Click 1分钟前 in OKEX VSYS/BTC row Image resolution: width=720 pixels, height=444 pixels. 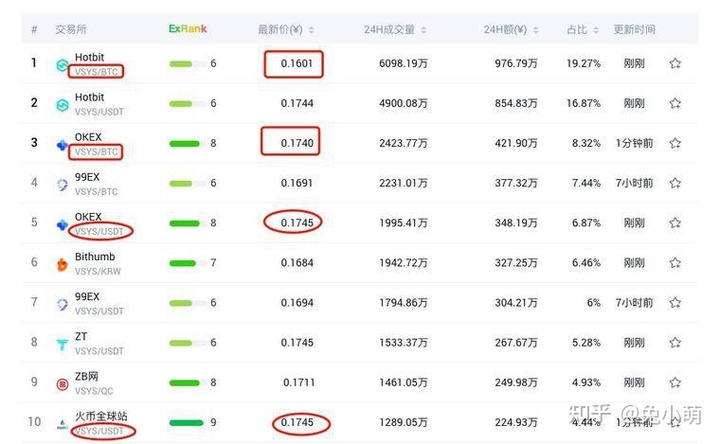coord(634,143)
